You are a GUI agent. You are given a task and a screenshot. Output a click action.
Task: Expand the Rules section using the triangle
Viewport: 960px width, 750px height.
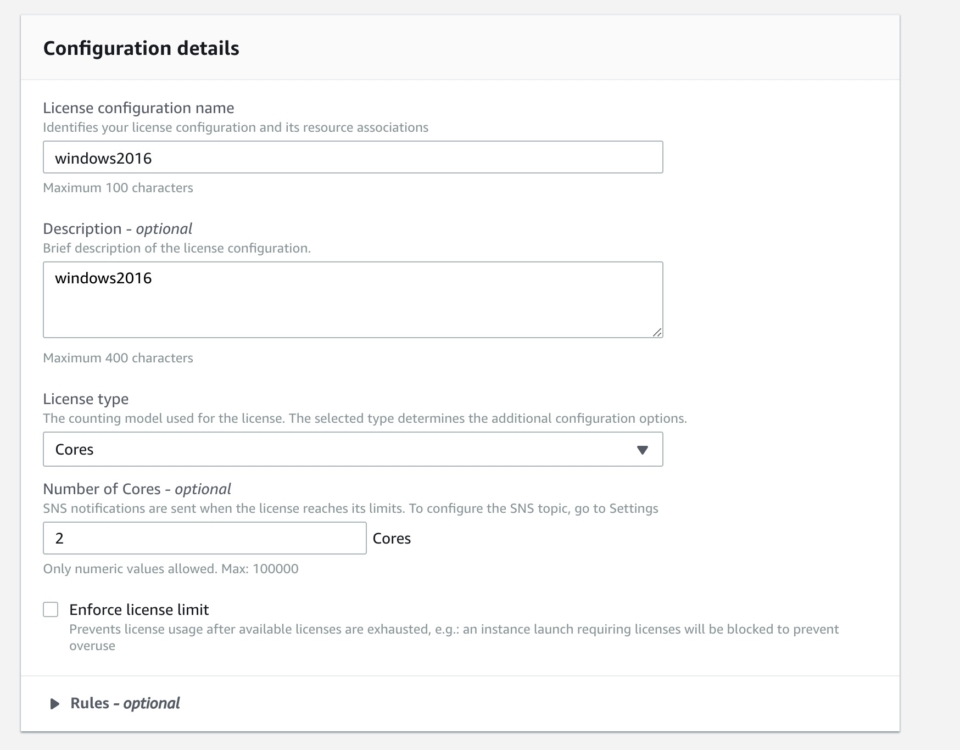54,703
